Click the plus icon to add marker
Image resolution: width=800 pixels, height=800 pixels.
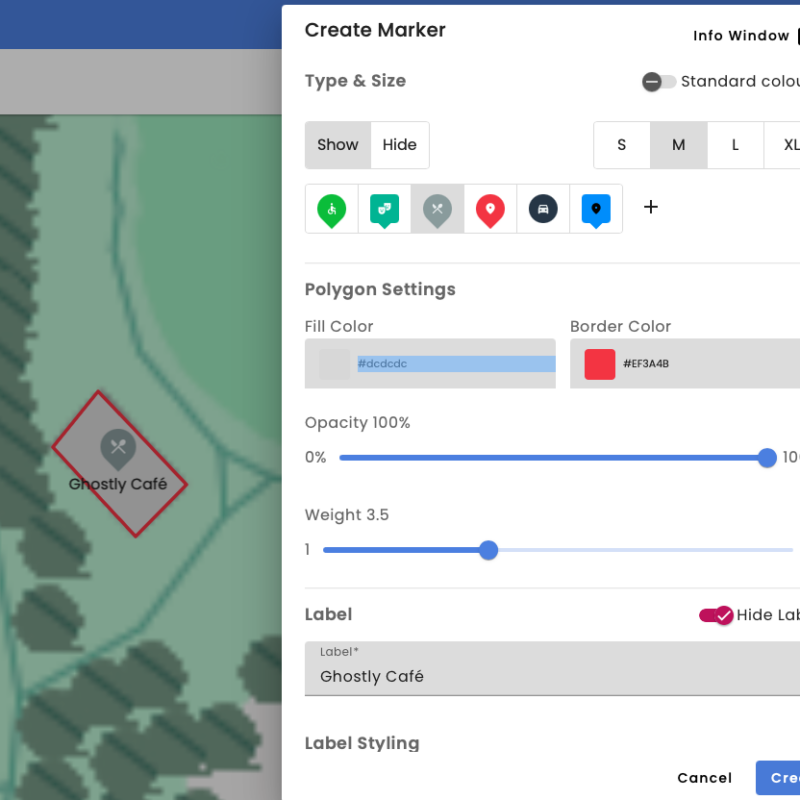651,207
